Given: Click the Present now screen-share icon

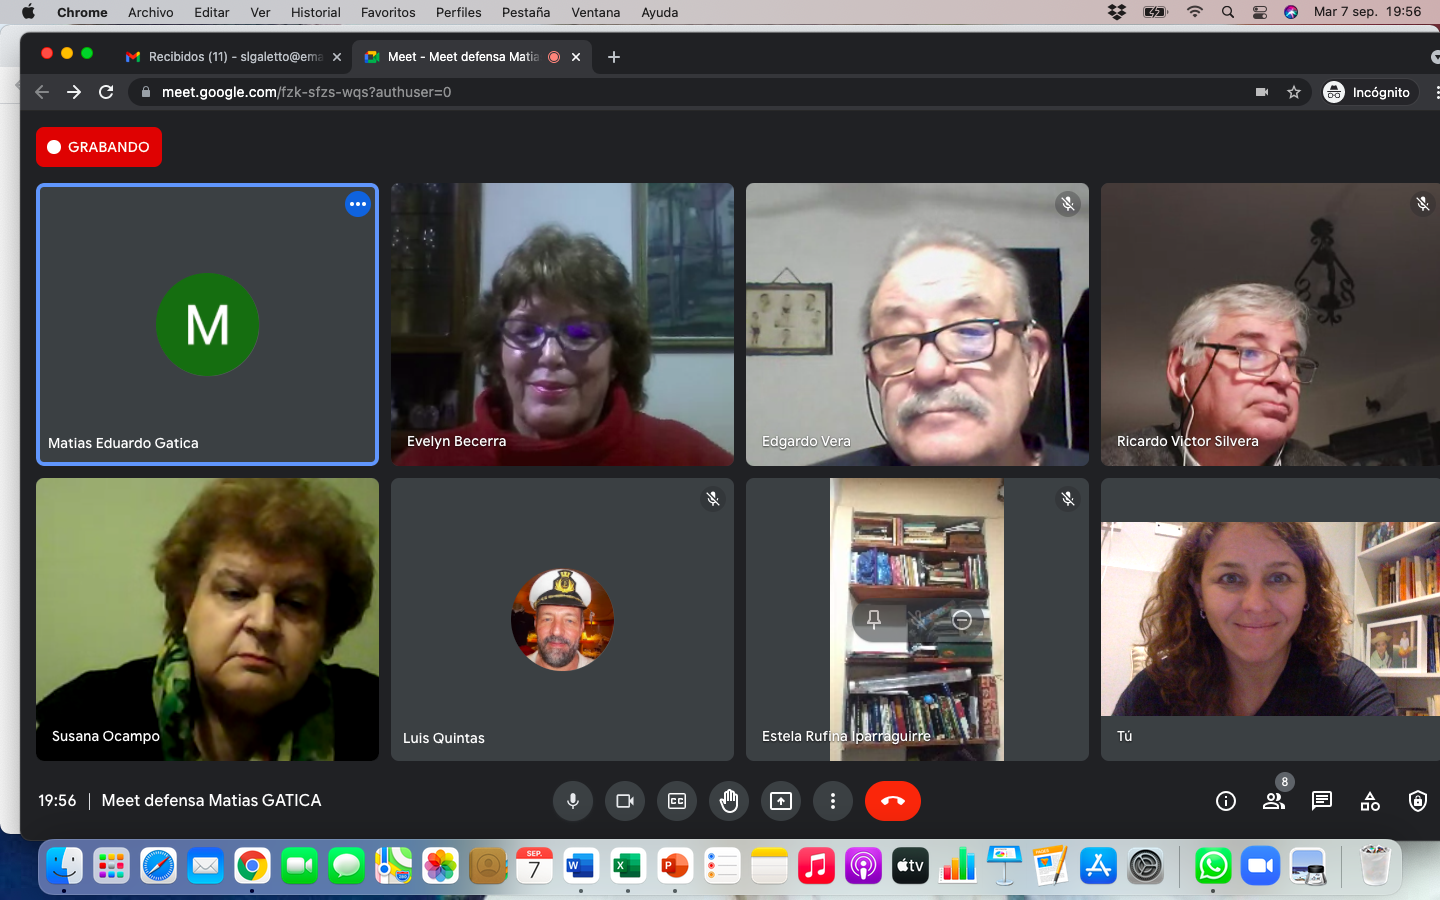Looking at the screenshot, I should coord(781,801).
